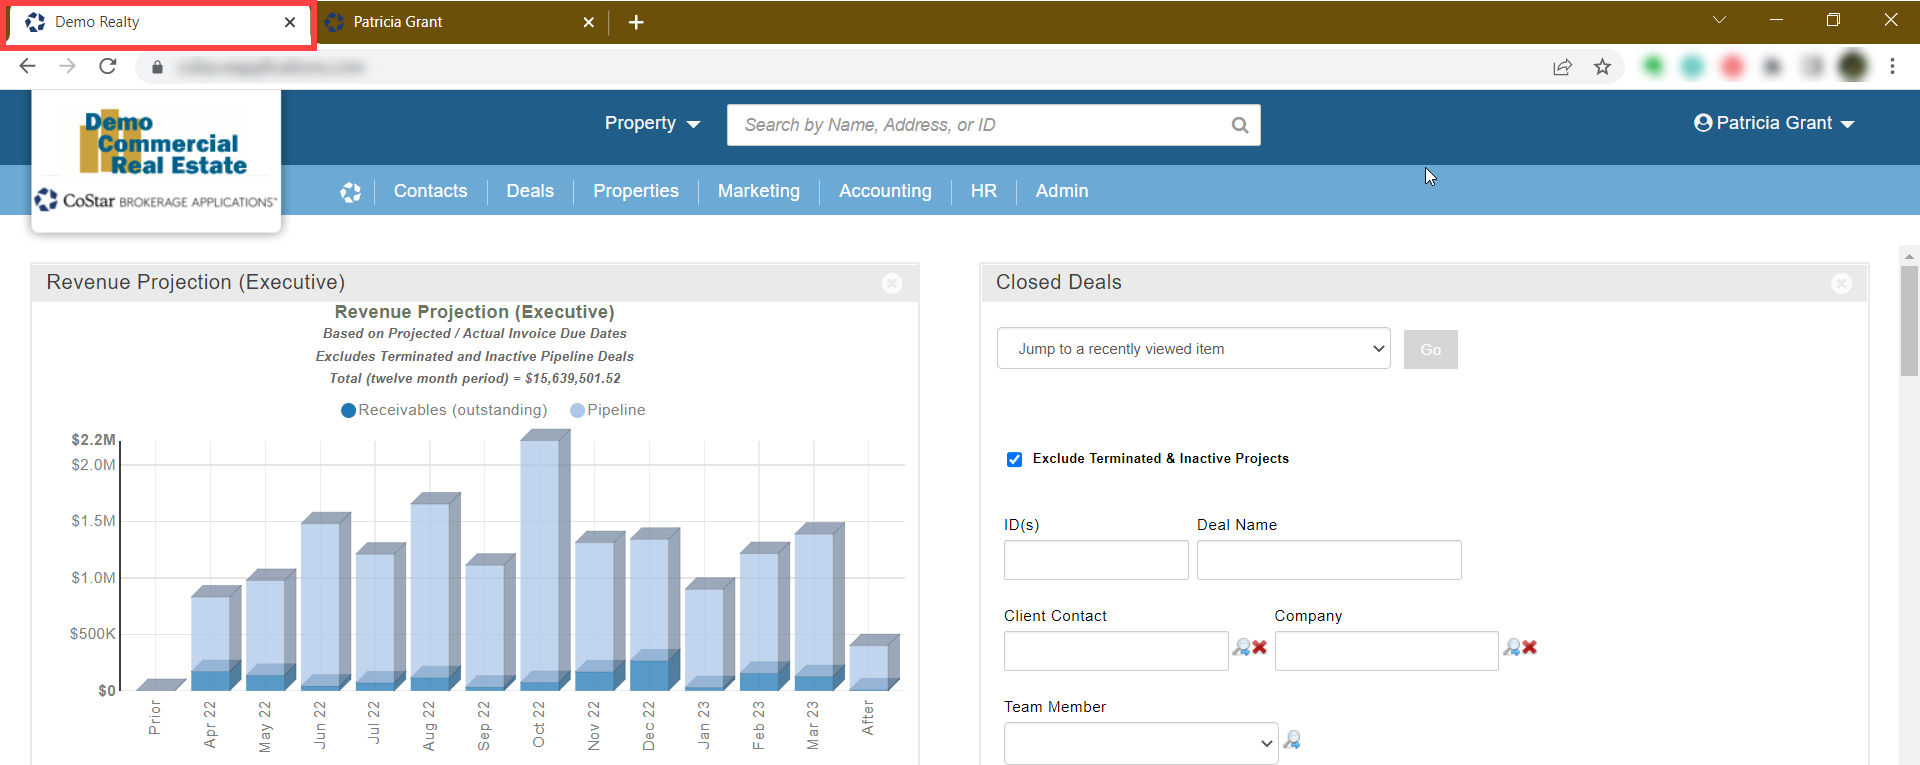The height and width of the screenshot is (765, 1920).
Task: Expand the Property search type dropdown
Action: point(652,124)
